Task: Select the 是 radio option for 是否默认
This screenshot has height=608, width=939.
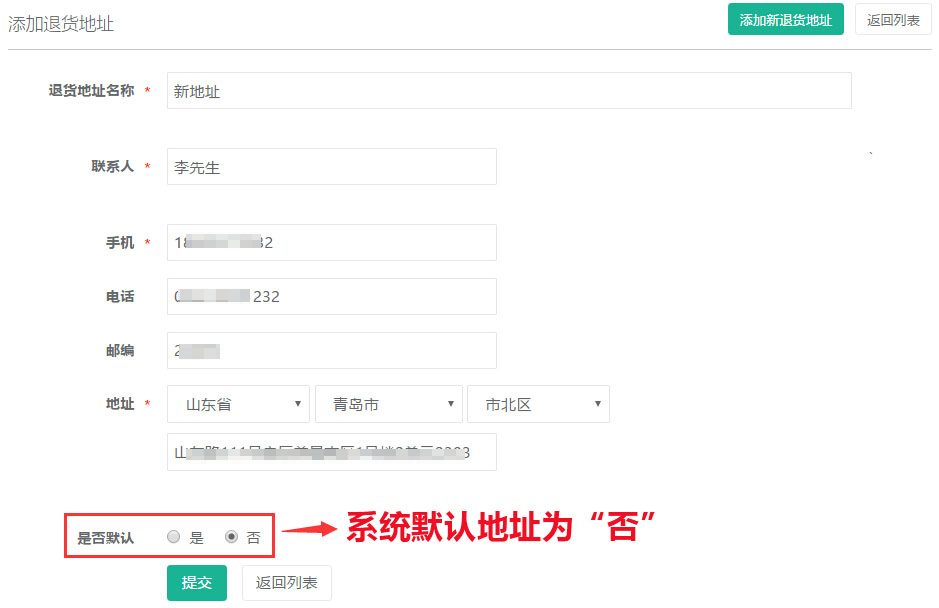Action: coord(174,537)
